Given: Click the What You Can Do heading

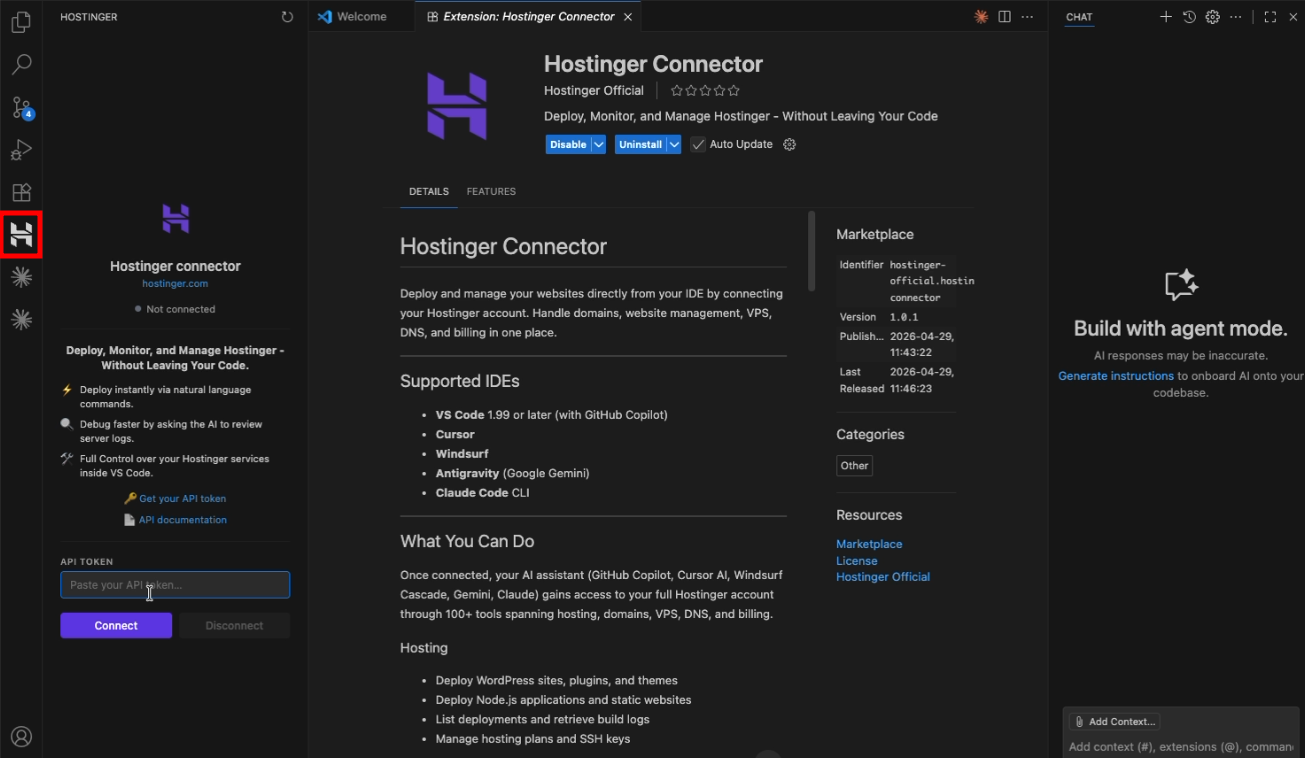Looking at the screenshot, I should click(467, 541).
